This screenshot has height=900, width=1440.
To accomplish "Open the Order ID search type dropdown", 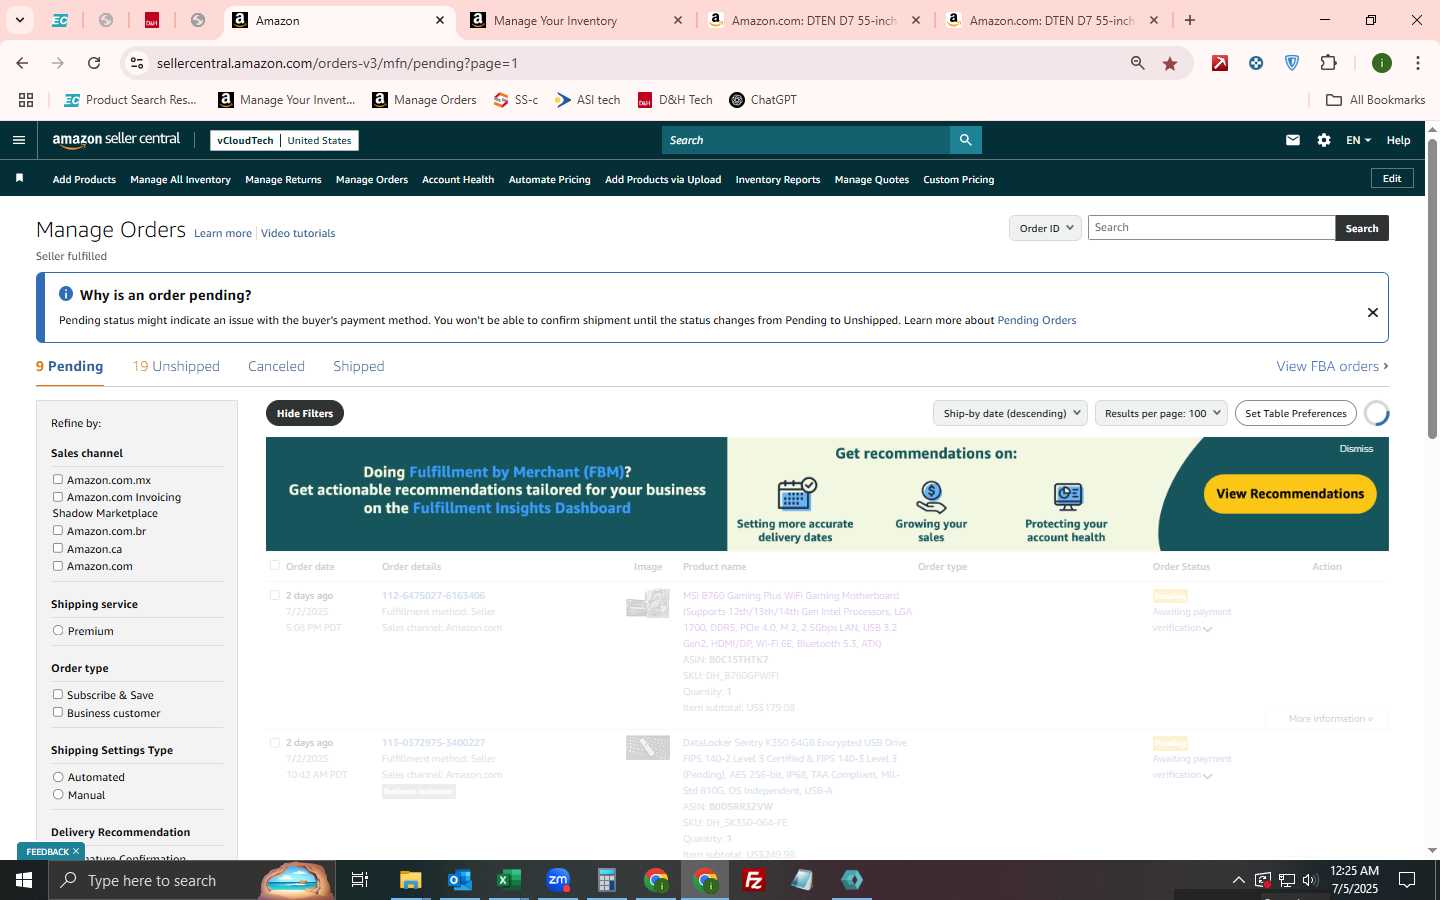I will [1045, 228].
